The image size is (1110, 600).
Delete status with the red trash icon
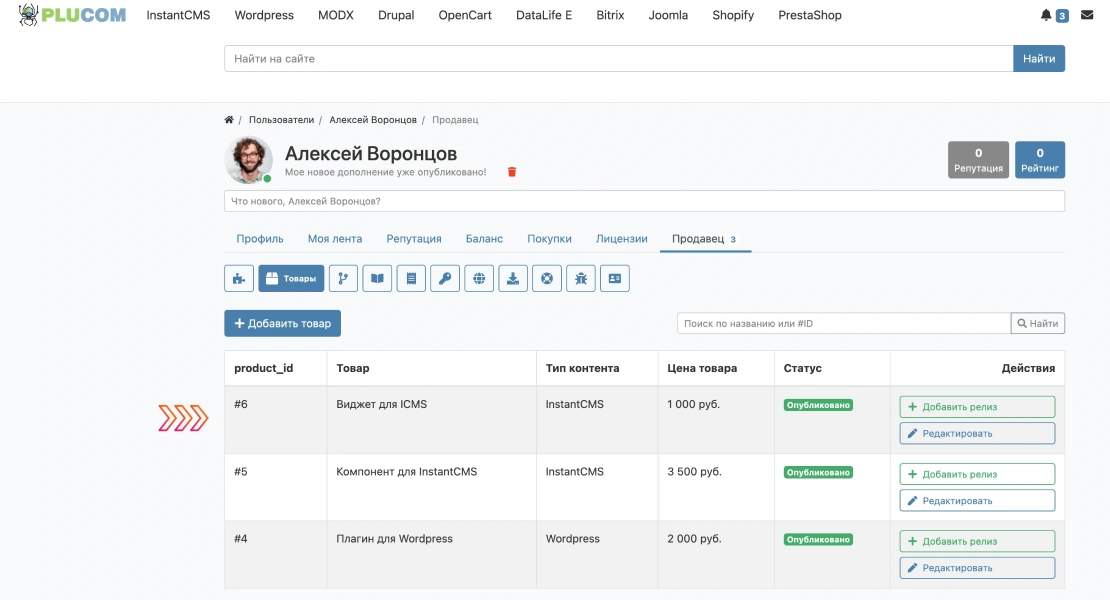[x=512, y=172]
